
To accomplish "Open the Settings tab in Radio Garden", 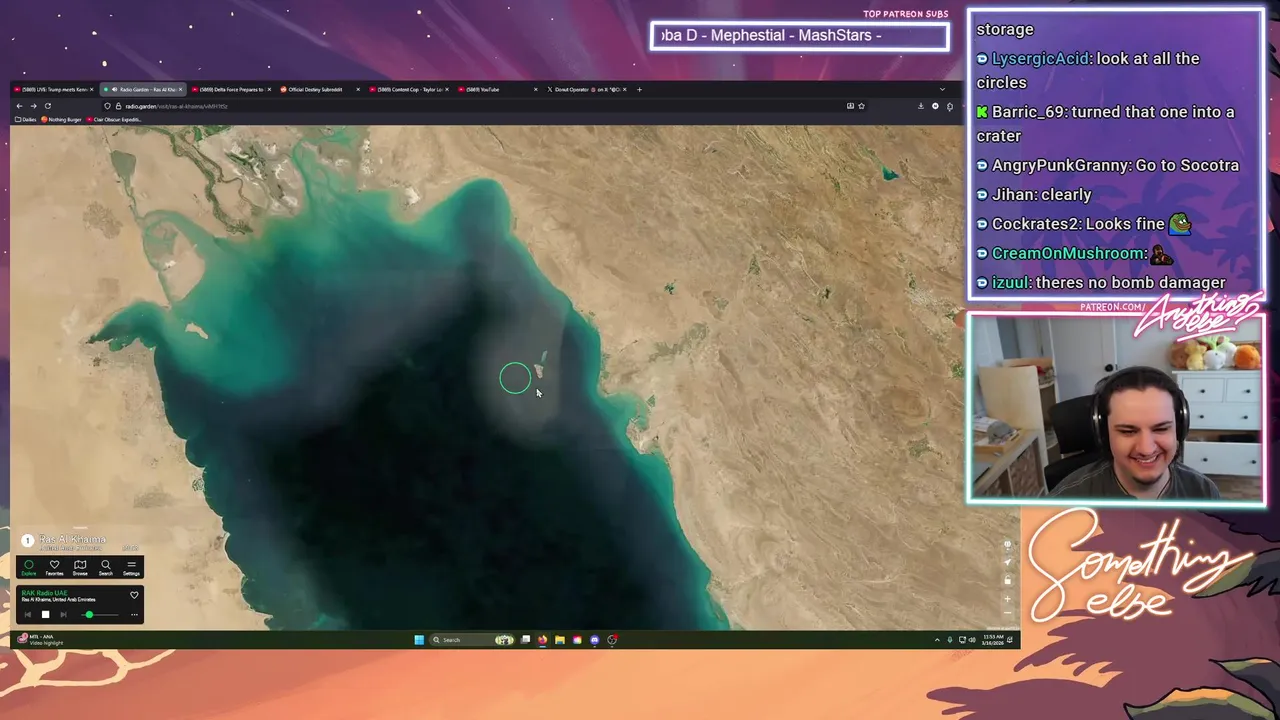I will click(x=131, y=568).
